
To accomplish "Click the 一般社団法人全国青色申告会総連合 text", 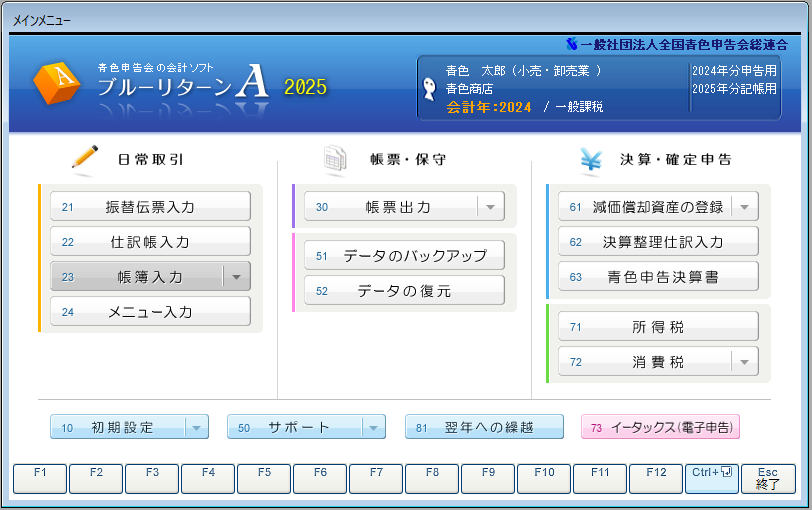I will coord(684,45).
